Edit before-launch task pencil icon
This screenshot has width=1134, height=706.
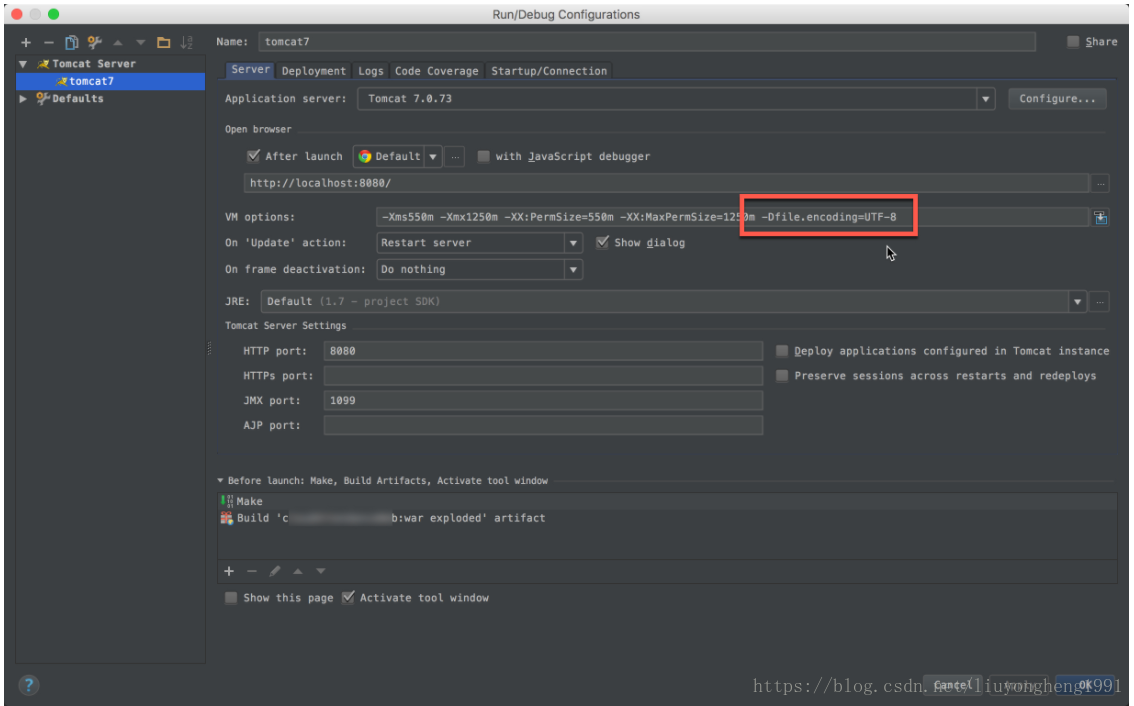275,571
